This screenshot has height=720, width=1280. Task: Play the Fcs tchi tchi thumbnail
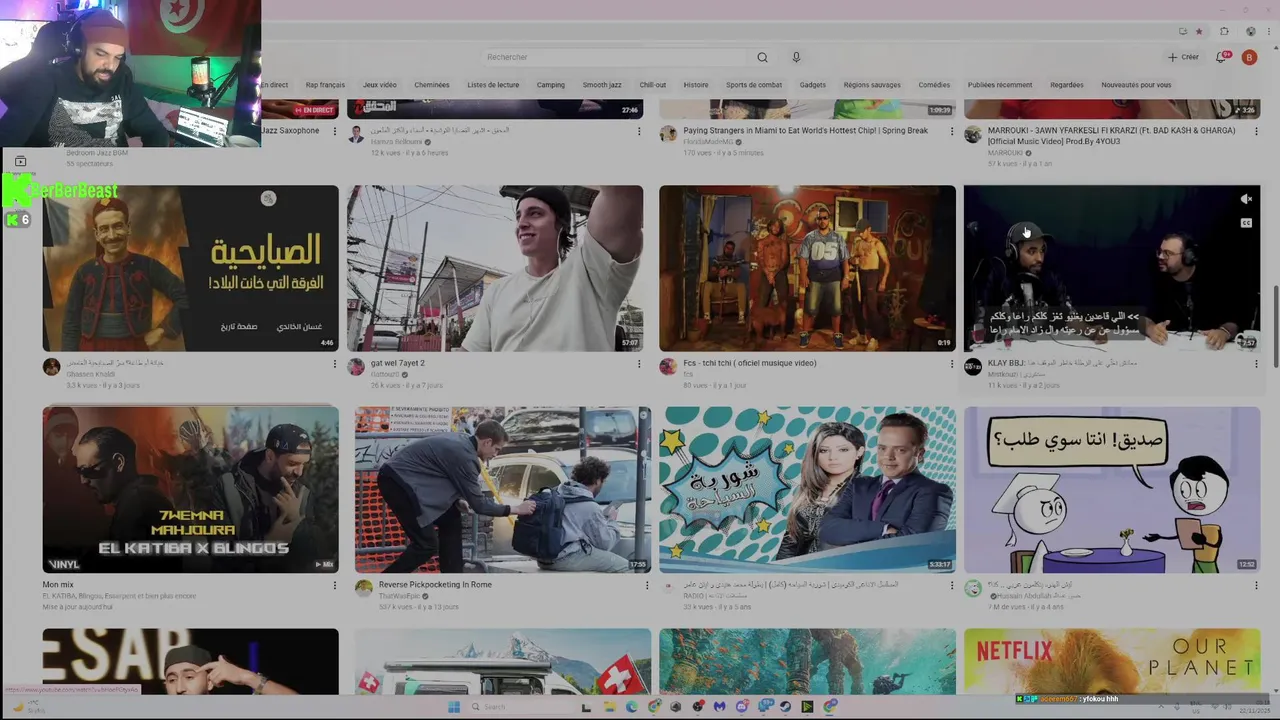pos(807,268)
